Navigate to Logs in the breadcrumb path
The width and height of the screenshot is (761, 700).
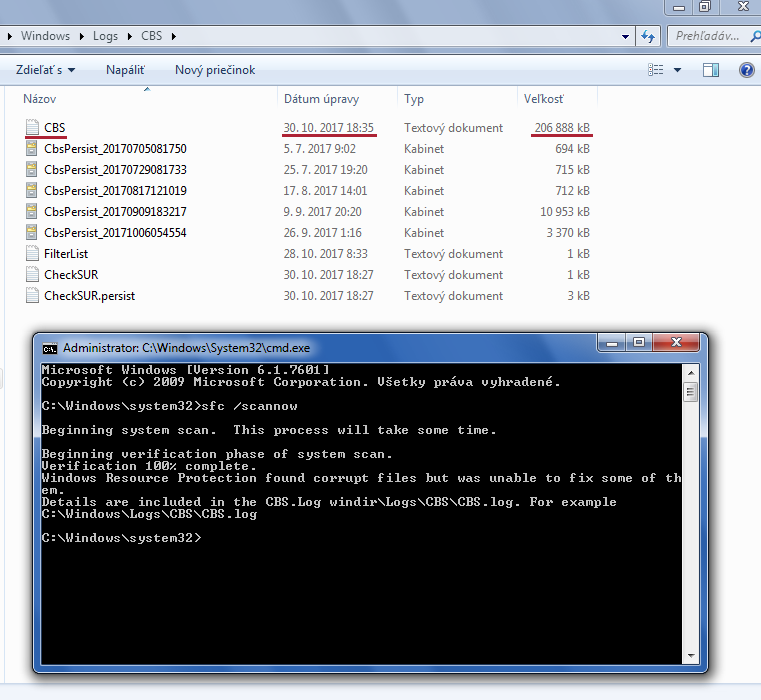tap(105, 36)
